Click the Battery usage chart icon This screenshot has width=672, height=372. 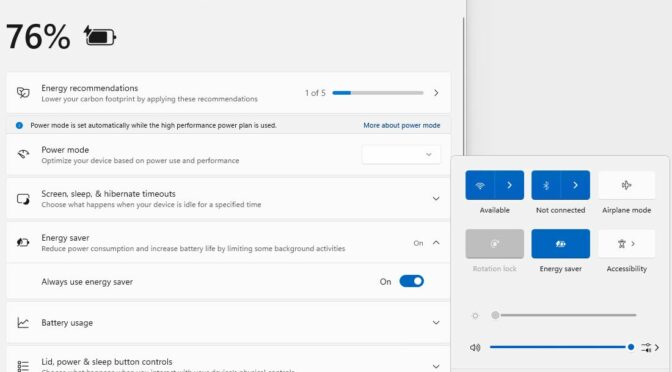[x=23, y=323]
